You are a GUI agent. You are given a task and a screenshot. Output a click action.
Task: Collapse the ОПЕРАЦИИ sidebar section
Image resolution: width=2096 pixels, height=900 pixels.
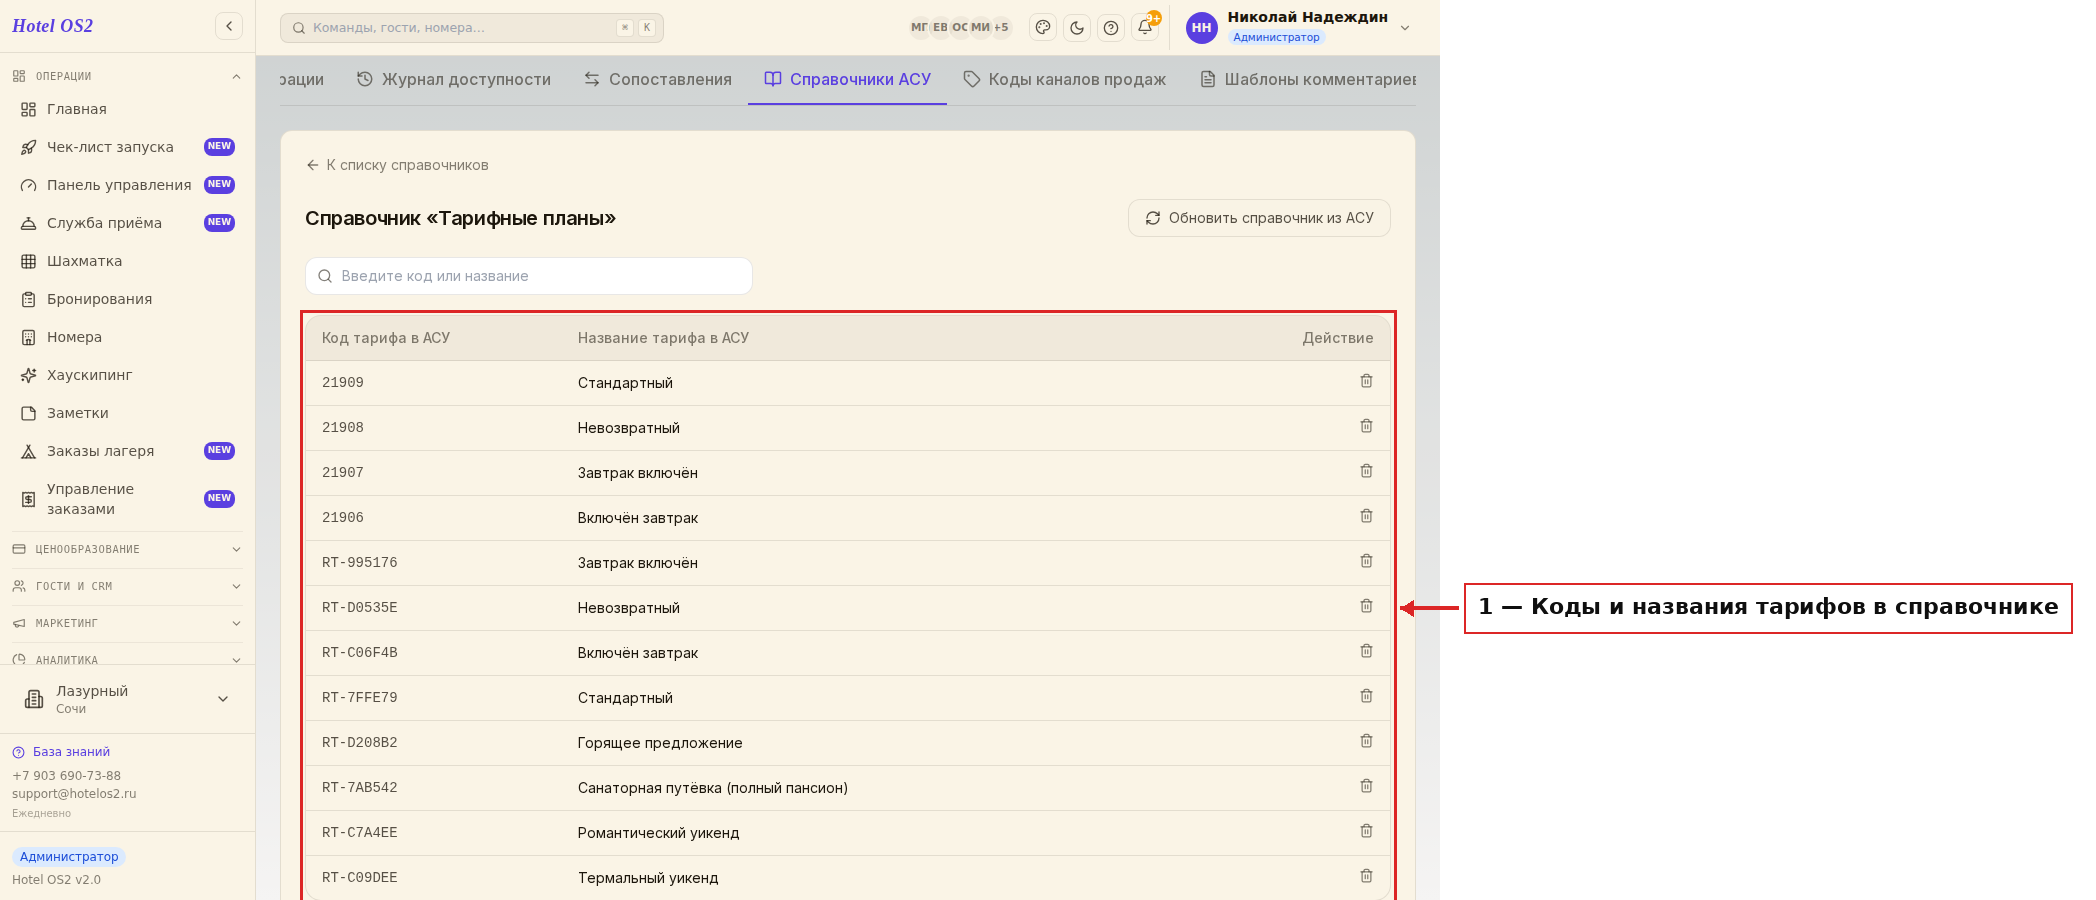pos(127,76)
